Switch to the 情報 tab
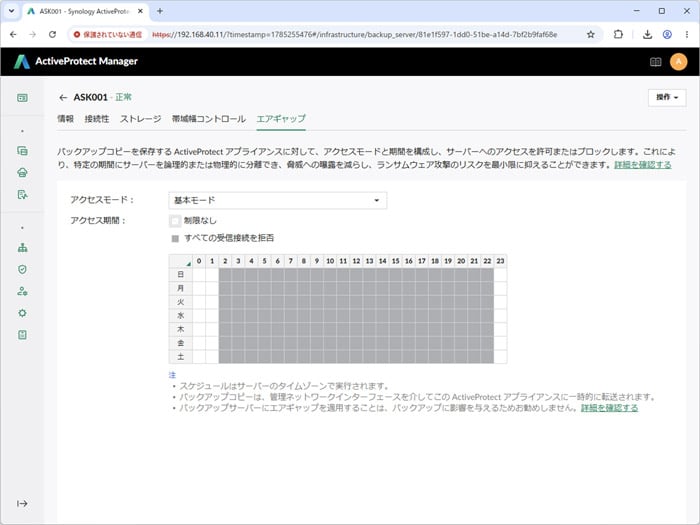The image size is (700, 525). click(66, 119)
